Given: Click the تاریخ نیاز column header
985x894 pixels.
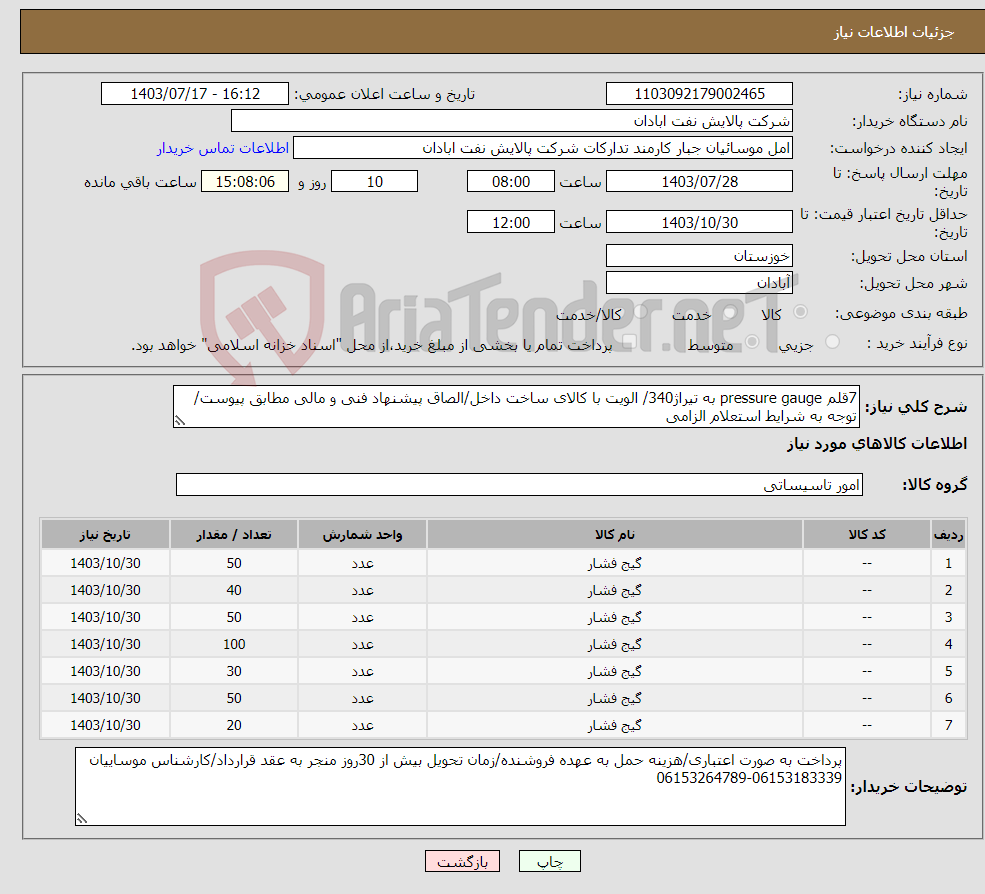Looking at the screenshot, I should coord(105,535).
